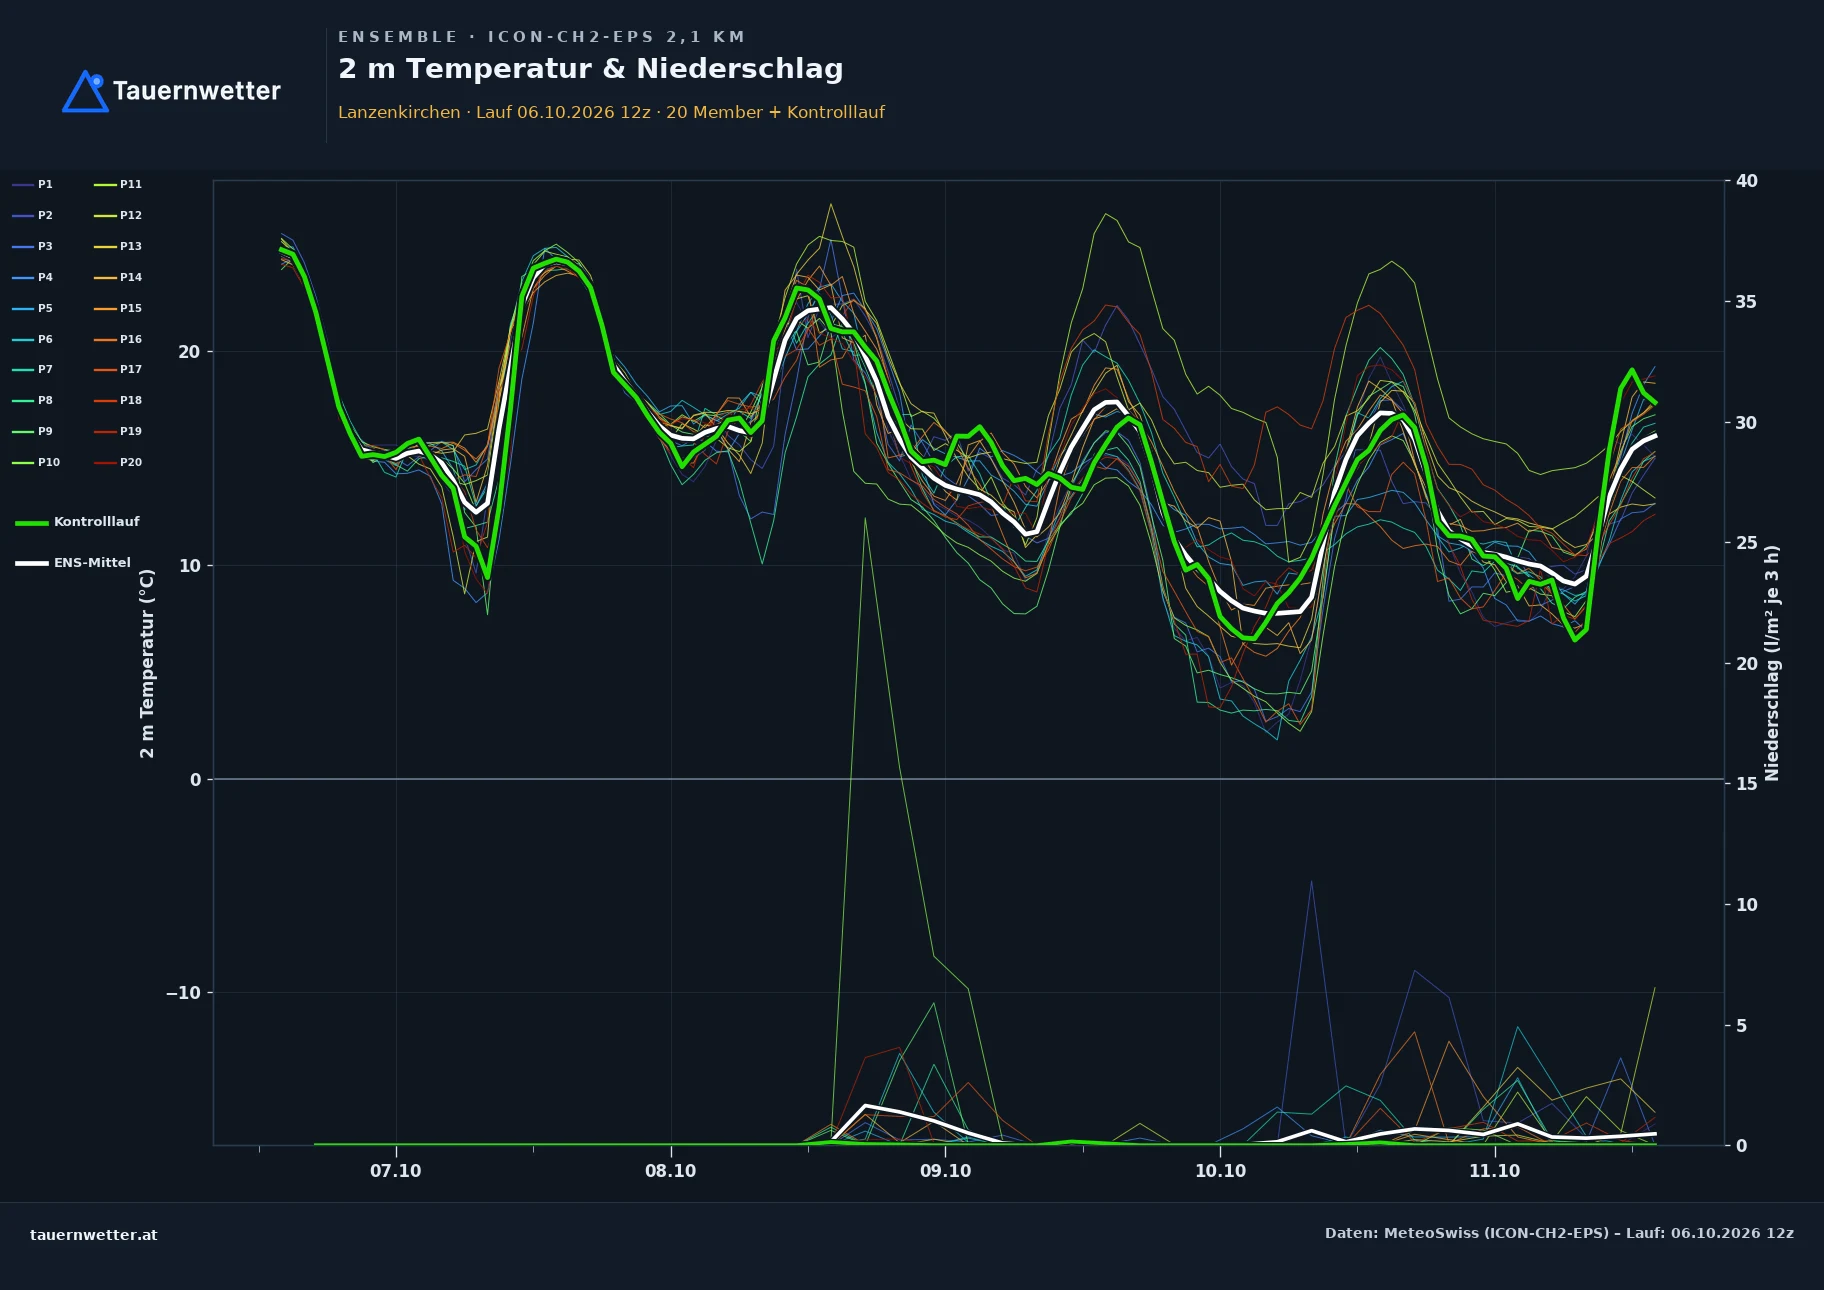Click the Lanzenkirchen run info subtitle
Viewport: 1824px width, 1290px height.
611,112
